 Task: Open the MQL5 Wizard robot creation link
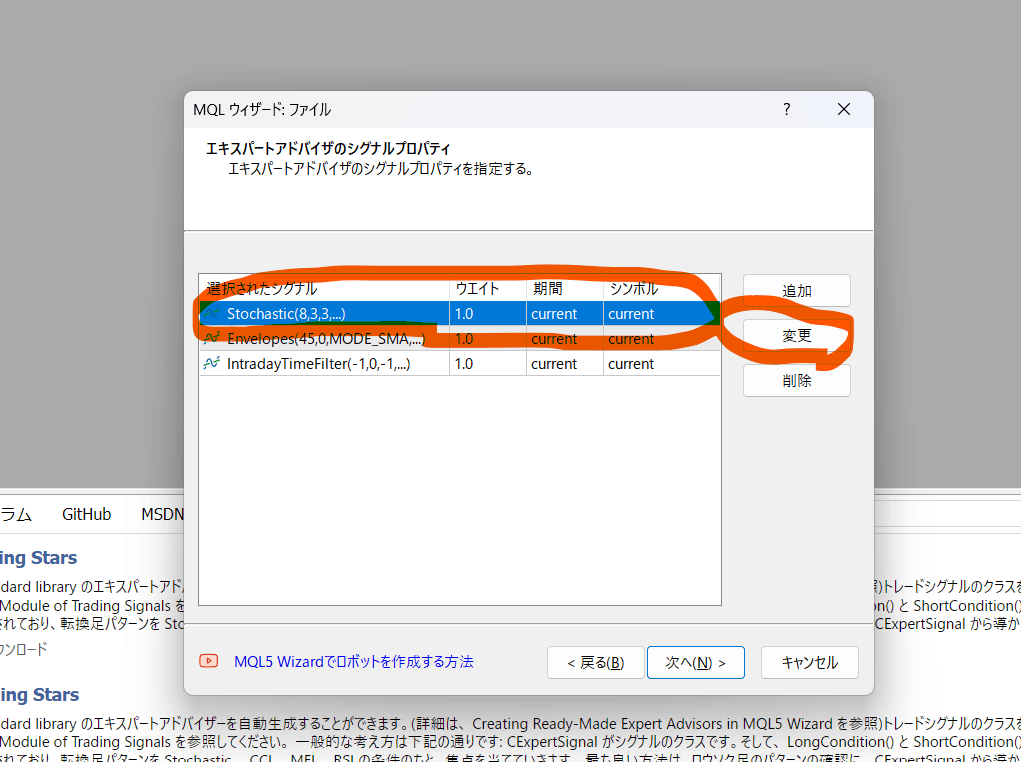(354, 662)
